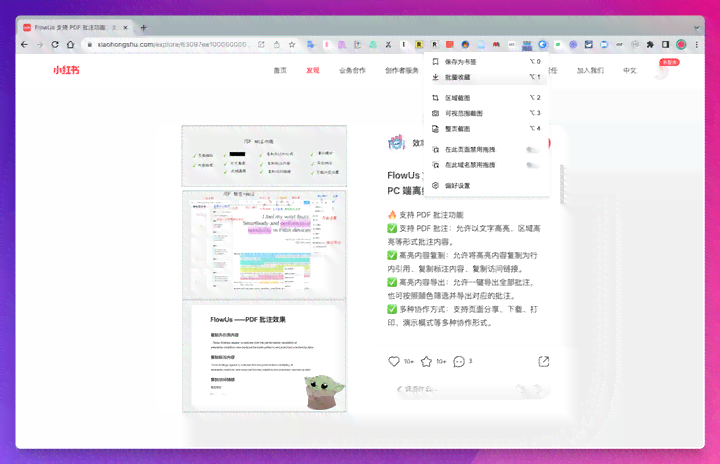The image size is (720, 464).
Task: View site info via the lock icon
Action: 90,45
